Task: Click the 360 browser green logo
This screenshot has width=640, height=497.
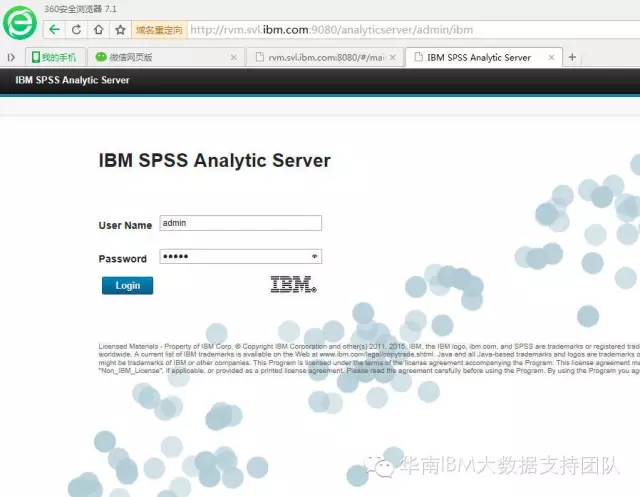Action: 20,22
